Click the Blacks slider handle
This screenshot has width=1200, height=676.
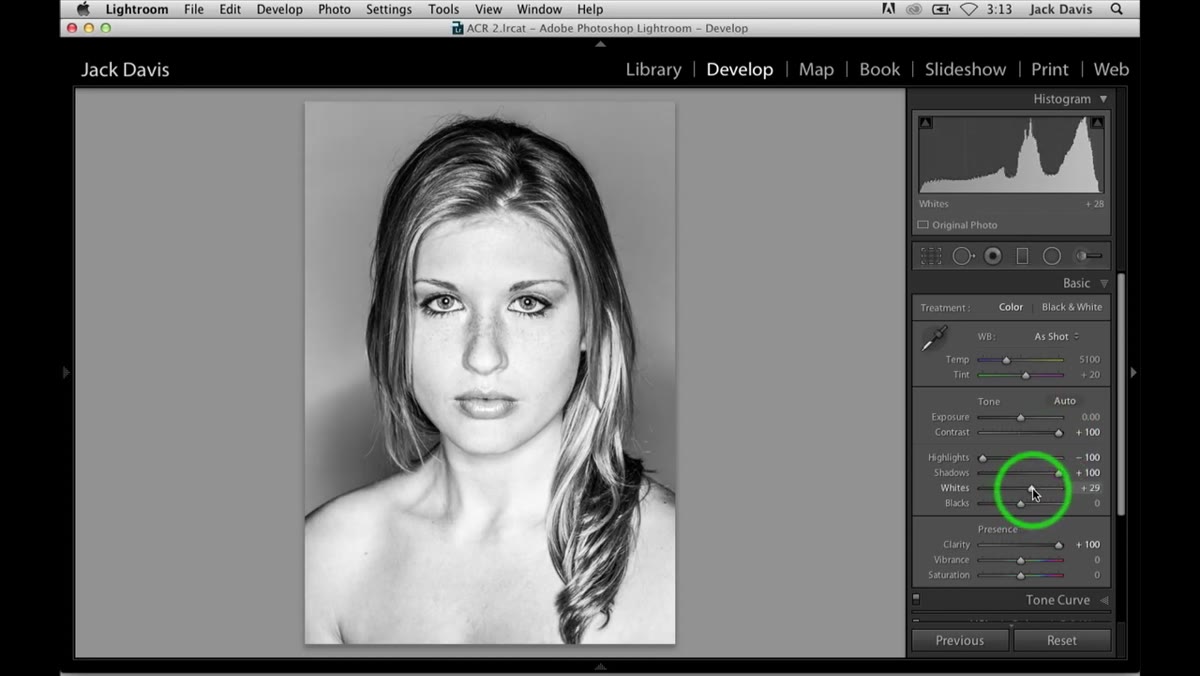[1020, 504]
